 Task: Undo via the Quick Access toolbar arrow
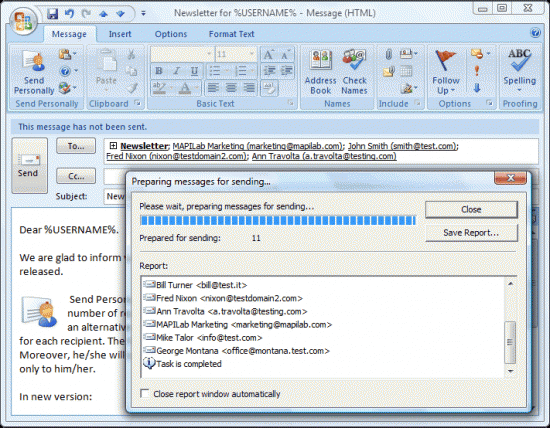tap(69, 14)
